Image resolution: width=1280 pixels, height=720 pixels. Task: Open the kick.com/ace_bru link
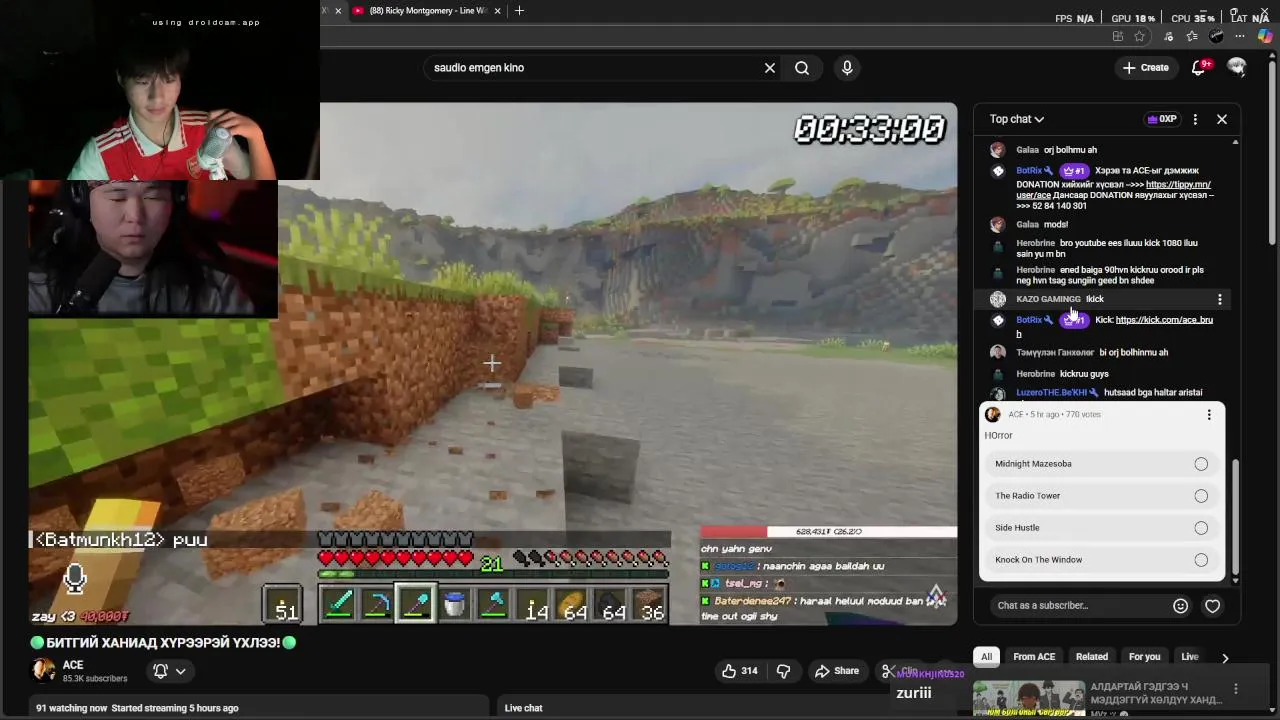tap(1164, 320)
